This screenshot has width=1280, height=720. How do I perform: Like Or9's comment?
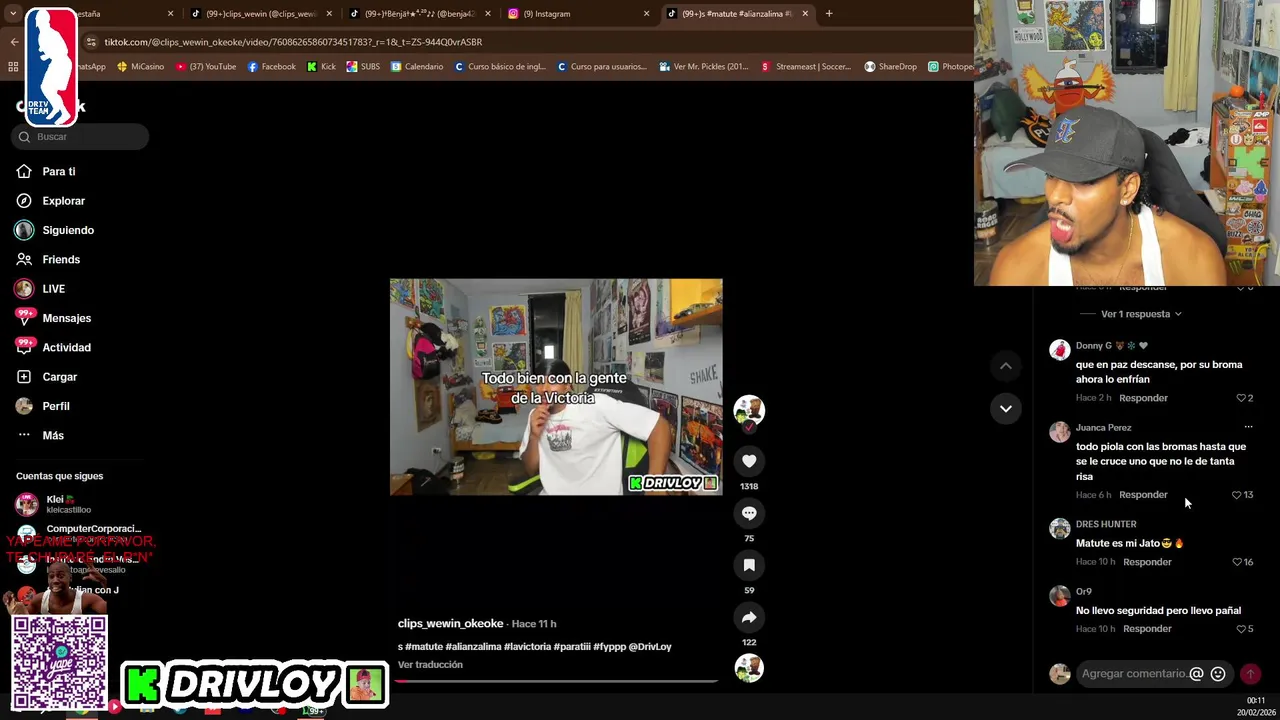tap(1245, 629)
